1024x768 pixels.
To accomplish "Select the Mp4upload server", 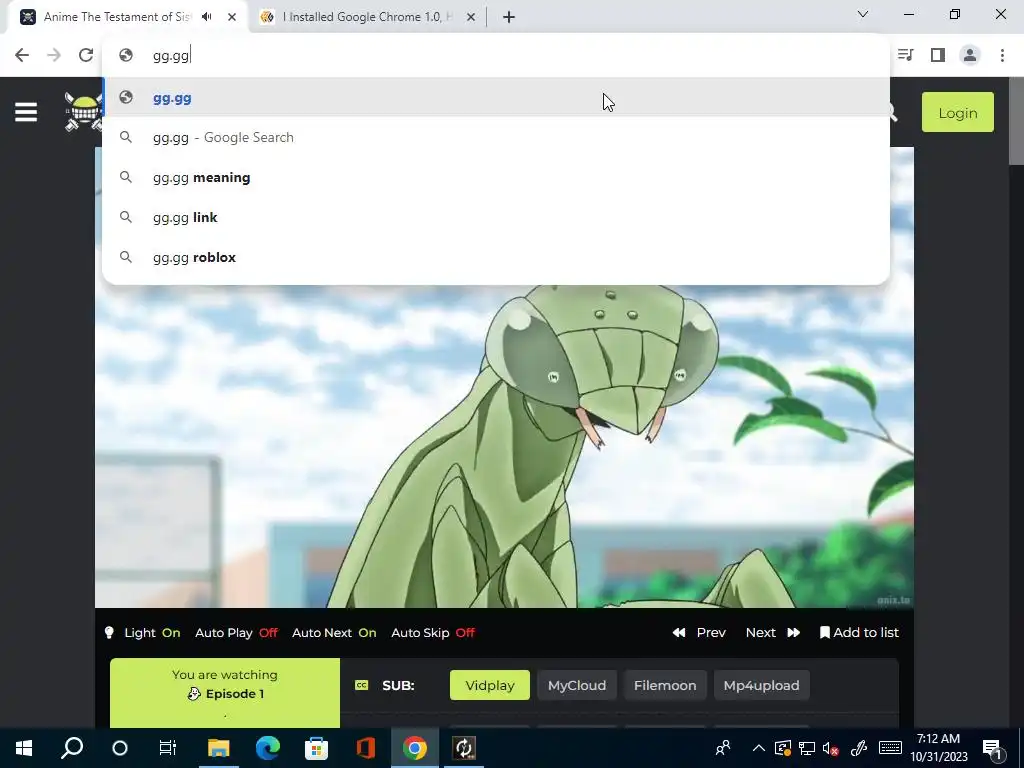I will (761, 685).
